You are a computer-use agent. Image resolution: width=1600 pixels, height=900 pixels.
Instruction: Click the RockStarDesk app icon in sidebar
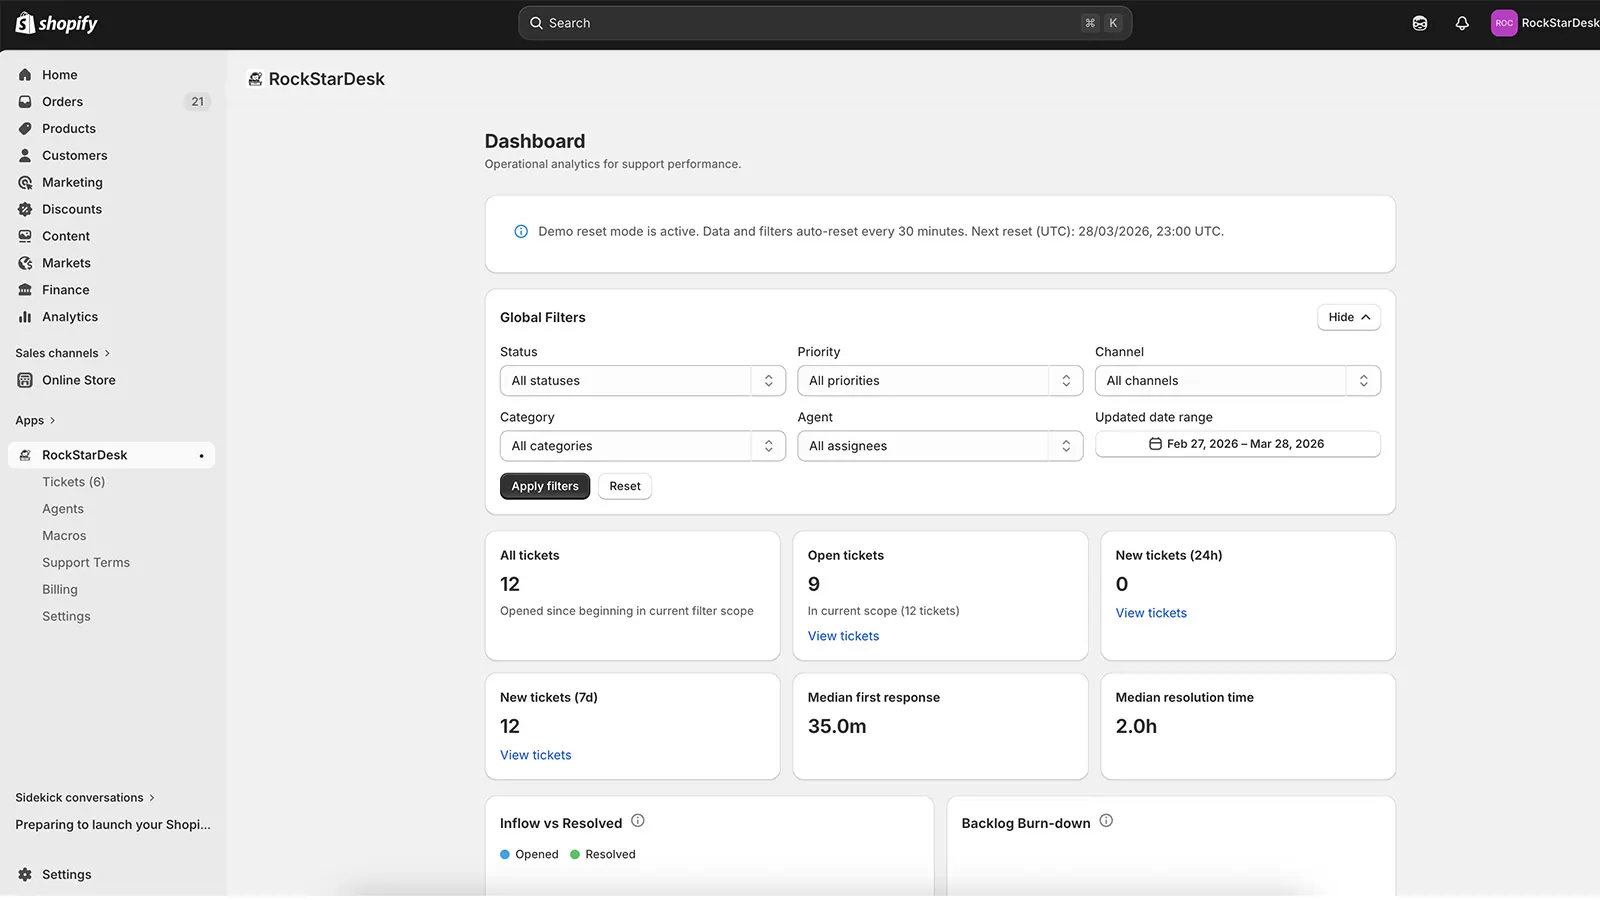pyautogui.click(x=25, y=456)
